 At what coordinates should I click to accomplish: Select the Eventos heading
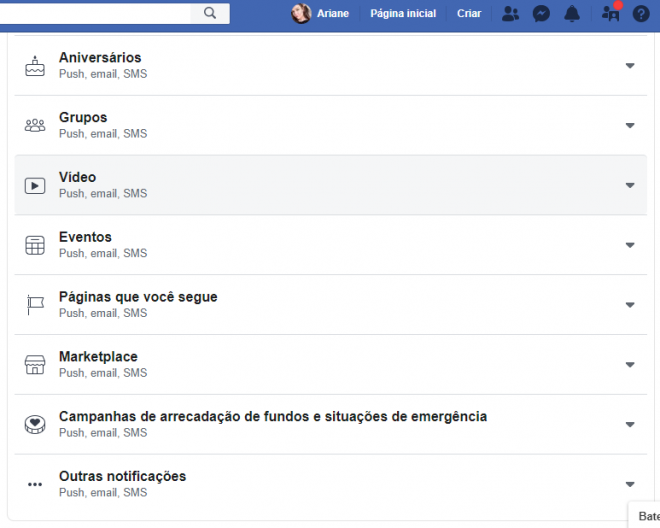tap(85, 237)
